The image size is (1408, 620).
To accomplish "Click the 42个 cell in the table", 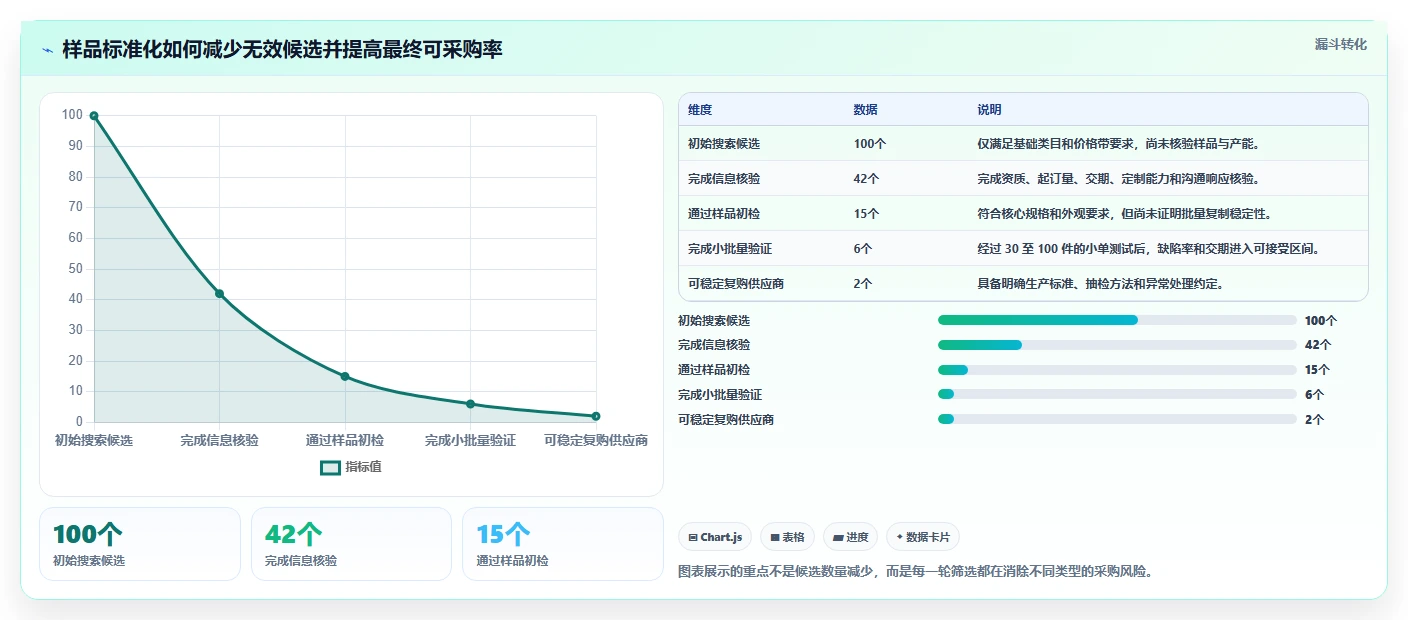I will tap(867, 179).
